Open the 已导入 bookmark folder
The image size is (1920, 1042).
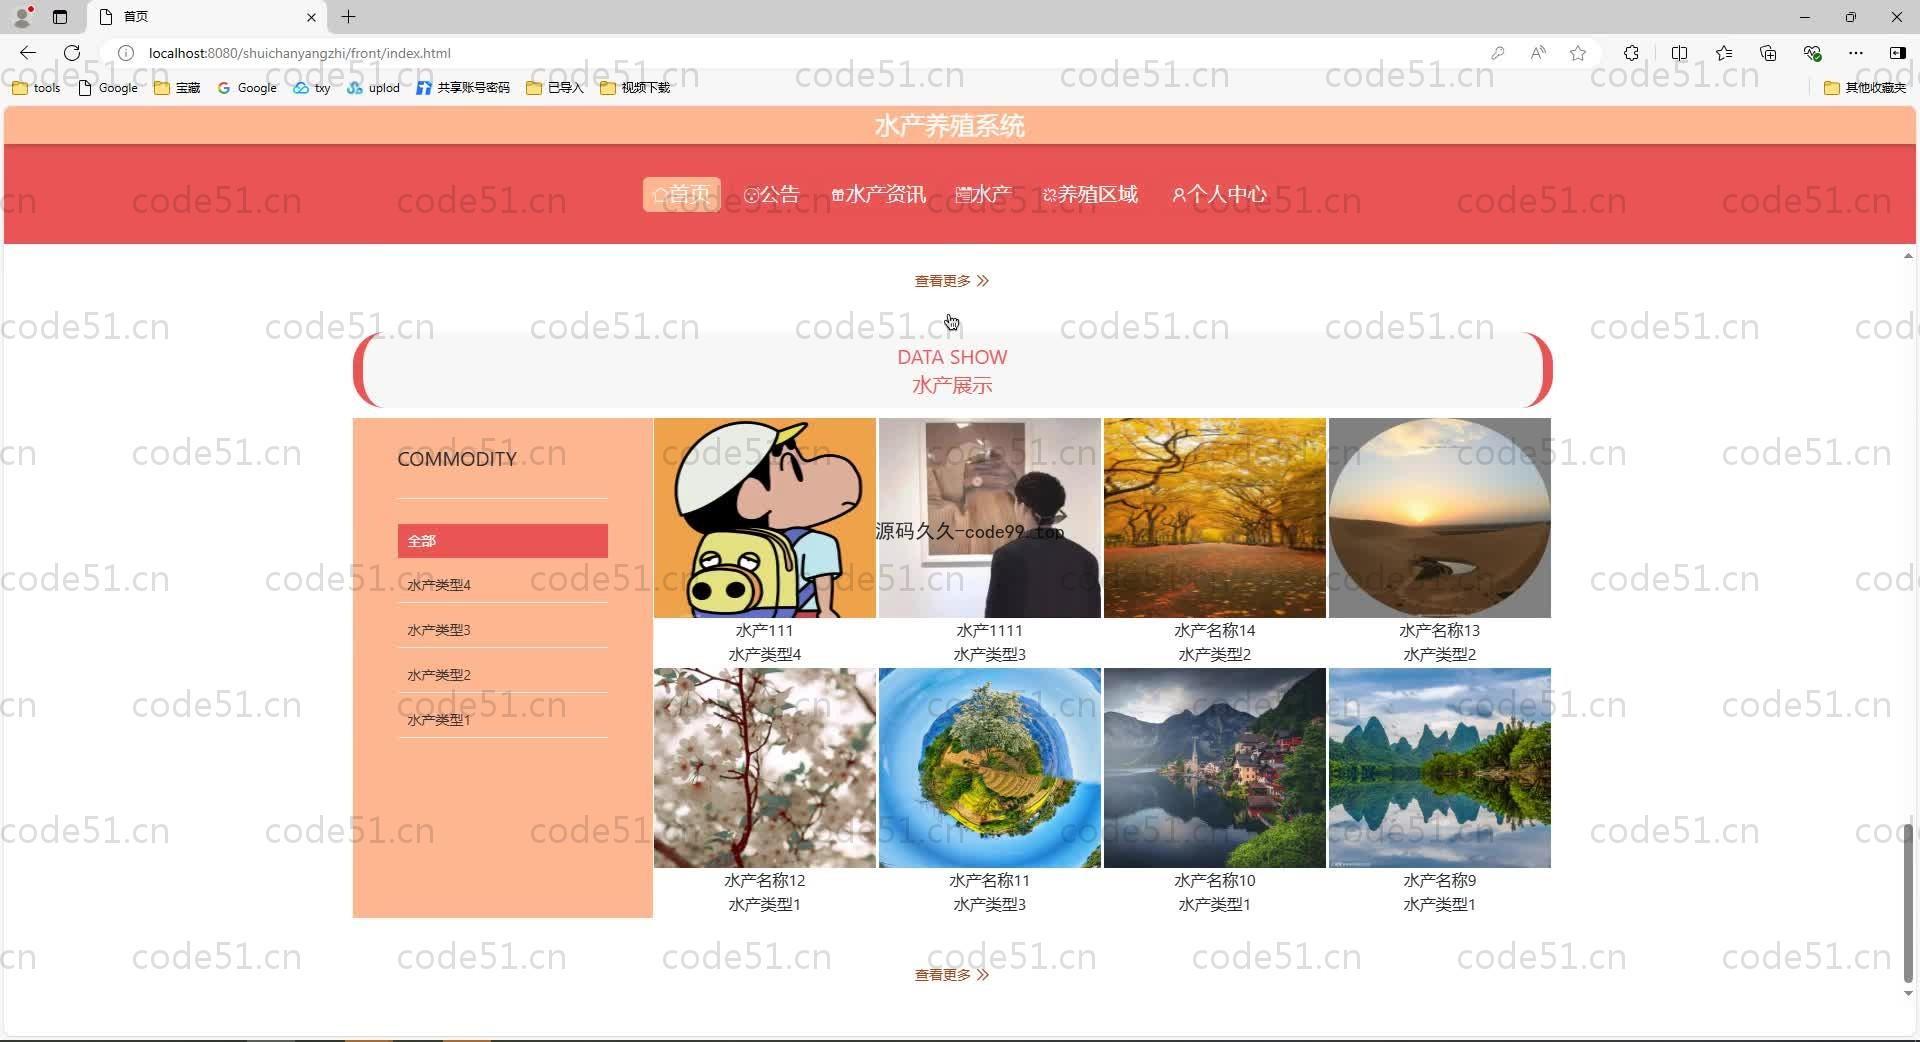tap(555, 88)
